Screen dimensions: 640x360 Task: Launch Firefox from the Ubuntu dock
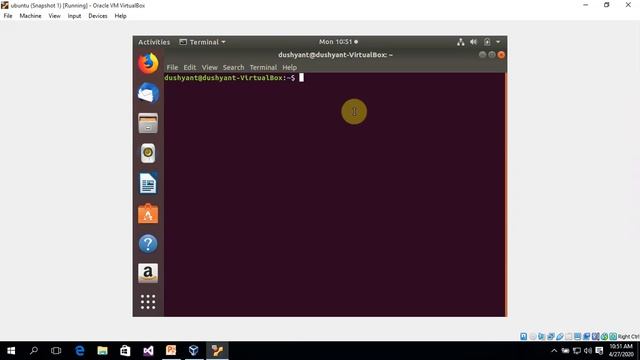coord(148,64)
